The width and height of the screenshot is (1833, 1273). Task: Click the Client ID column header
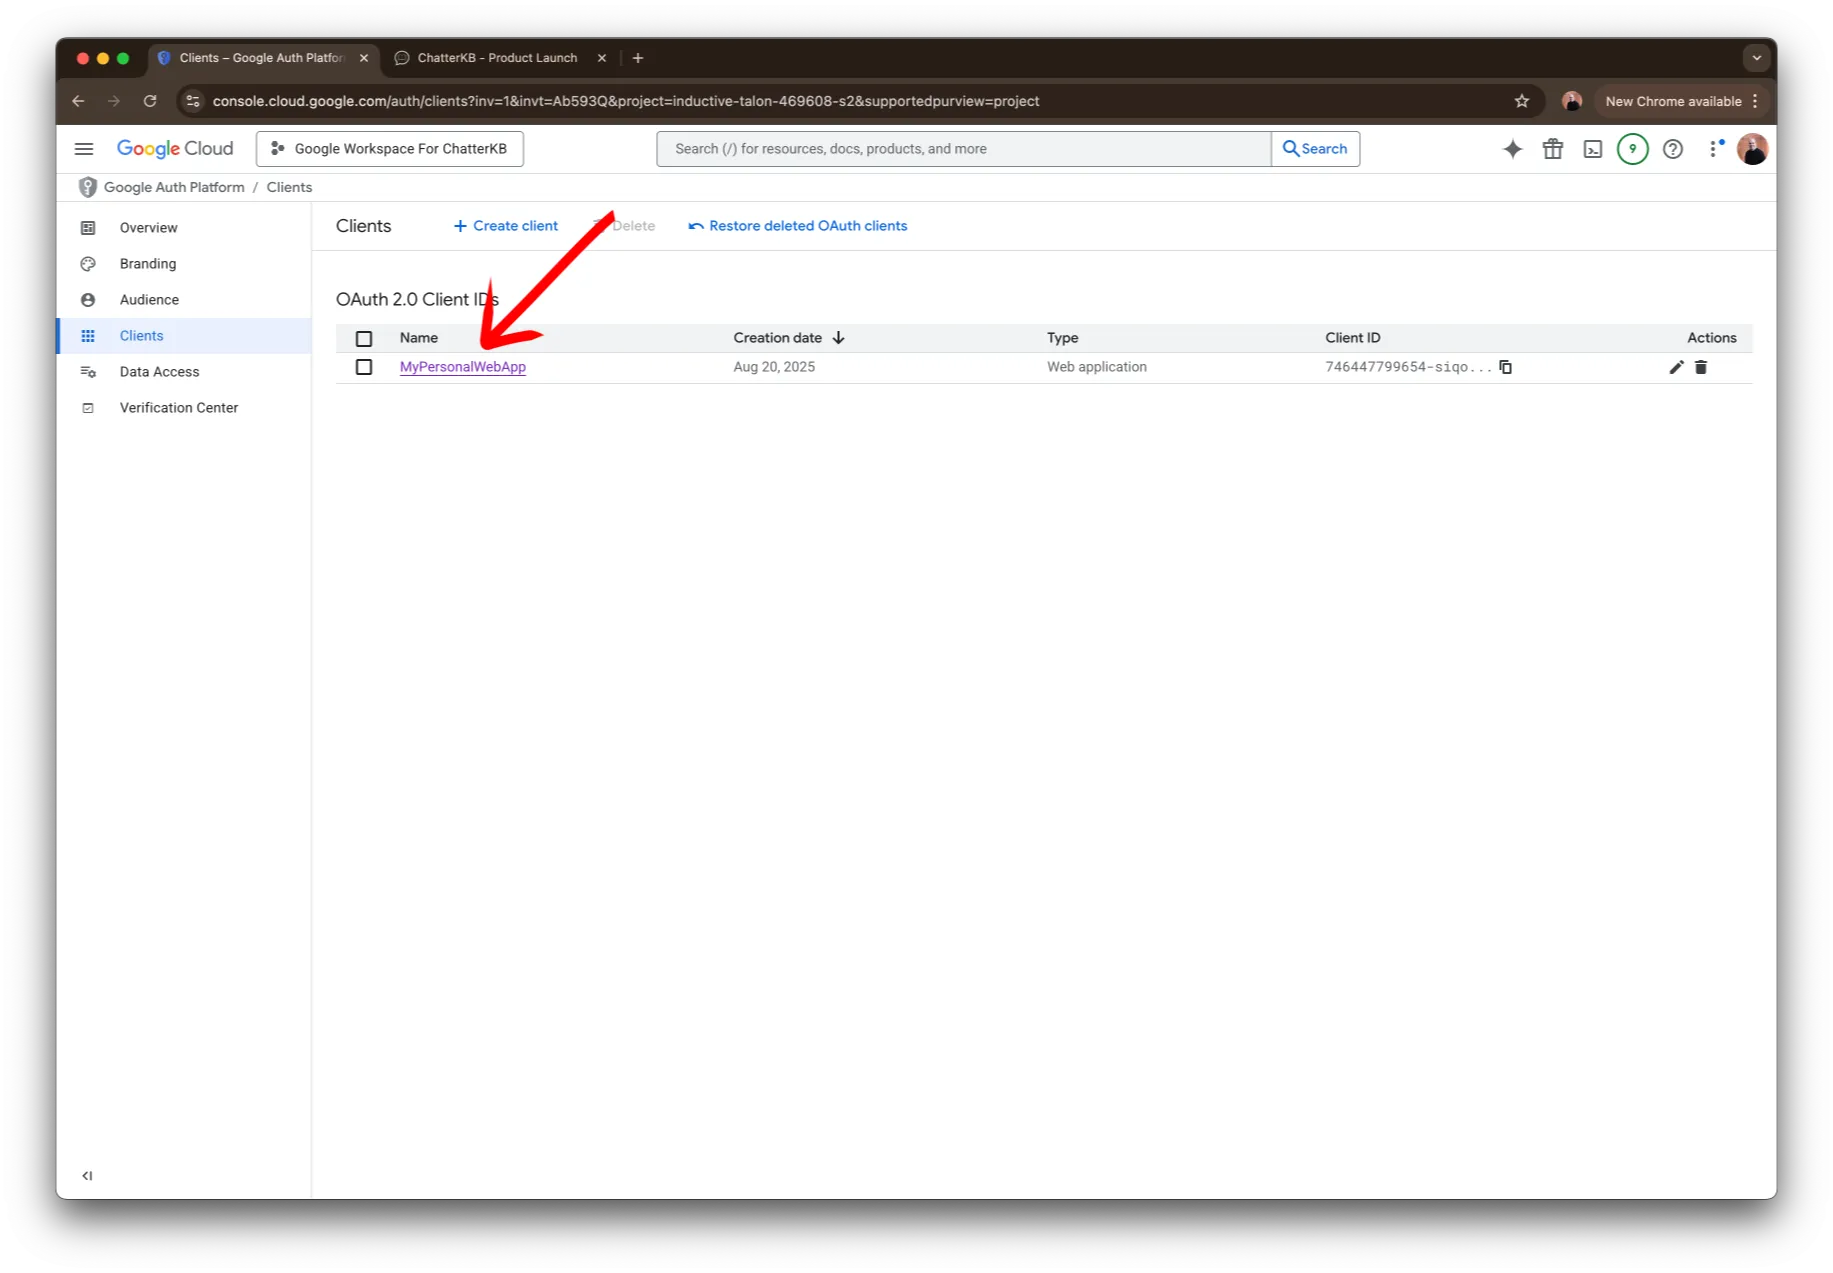1352,338
